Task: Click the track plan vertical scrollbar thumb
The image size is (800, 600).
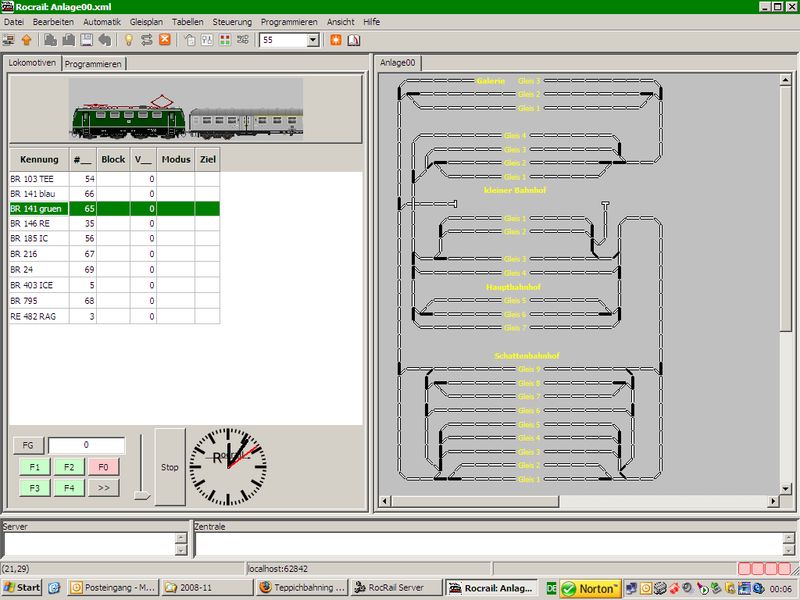Action: point(786,208)
